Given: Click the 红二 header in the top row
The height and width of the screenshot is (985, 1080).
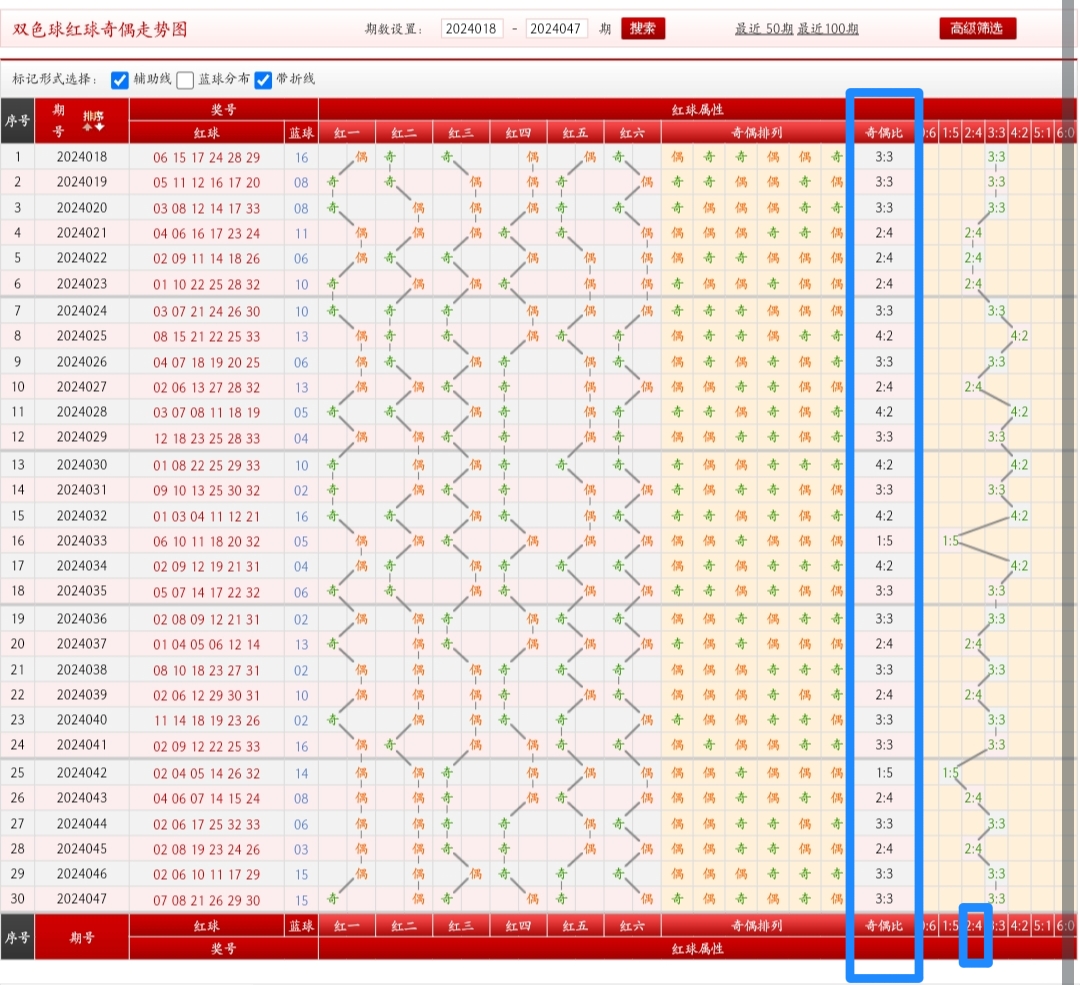Looking at the screenshot, I should (404, 133).
